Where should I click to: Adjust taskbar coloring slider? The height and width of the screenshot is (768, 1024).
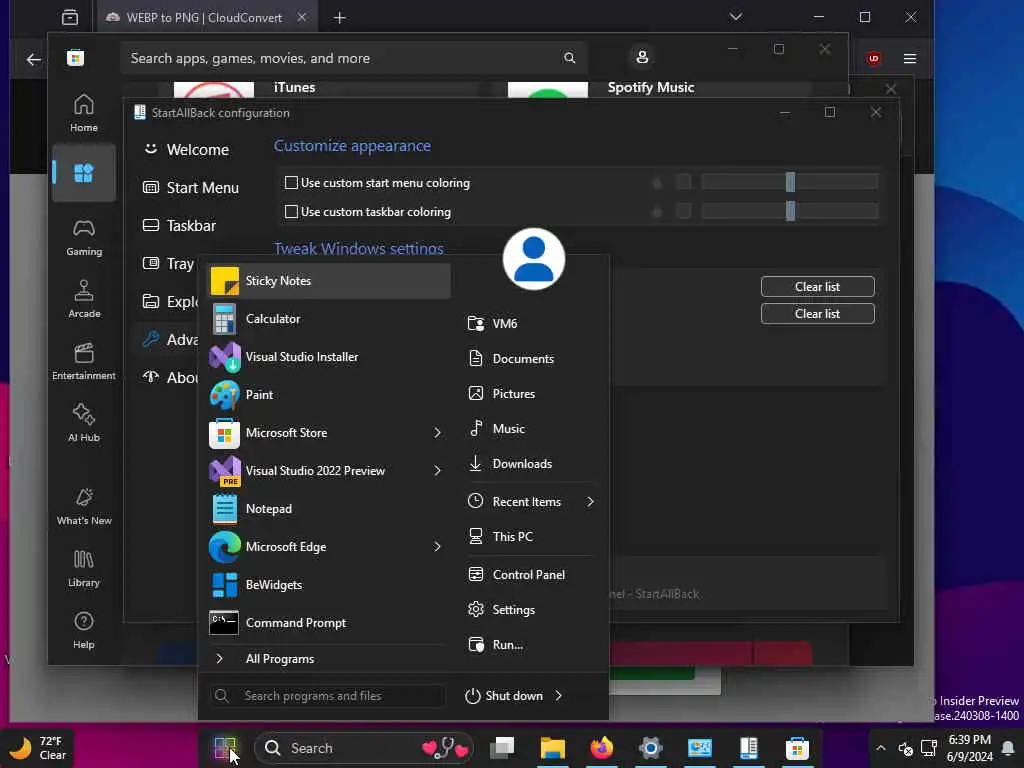point(790,210)
